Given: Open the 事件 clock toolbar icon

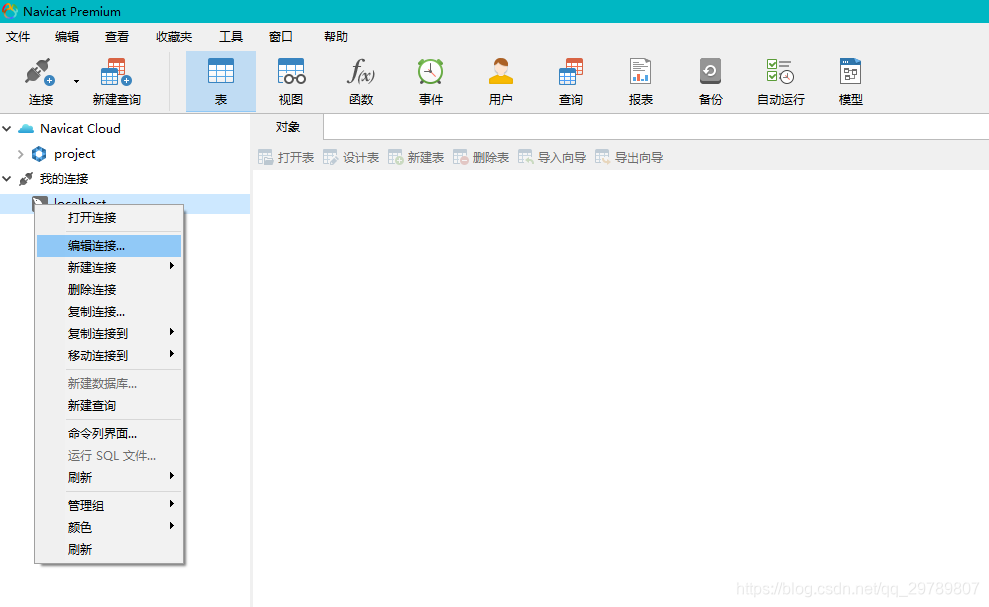Looking at the screenshot, I should (431, 71).
